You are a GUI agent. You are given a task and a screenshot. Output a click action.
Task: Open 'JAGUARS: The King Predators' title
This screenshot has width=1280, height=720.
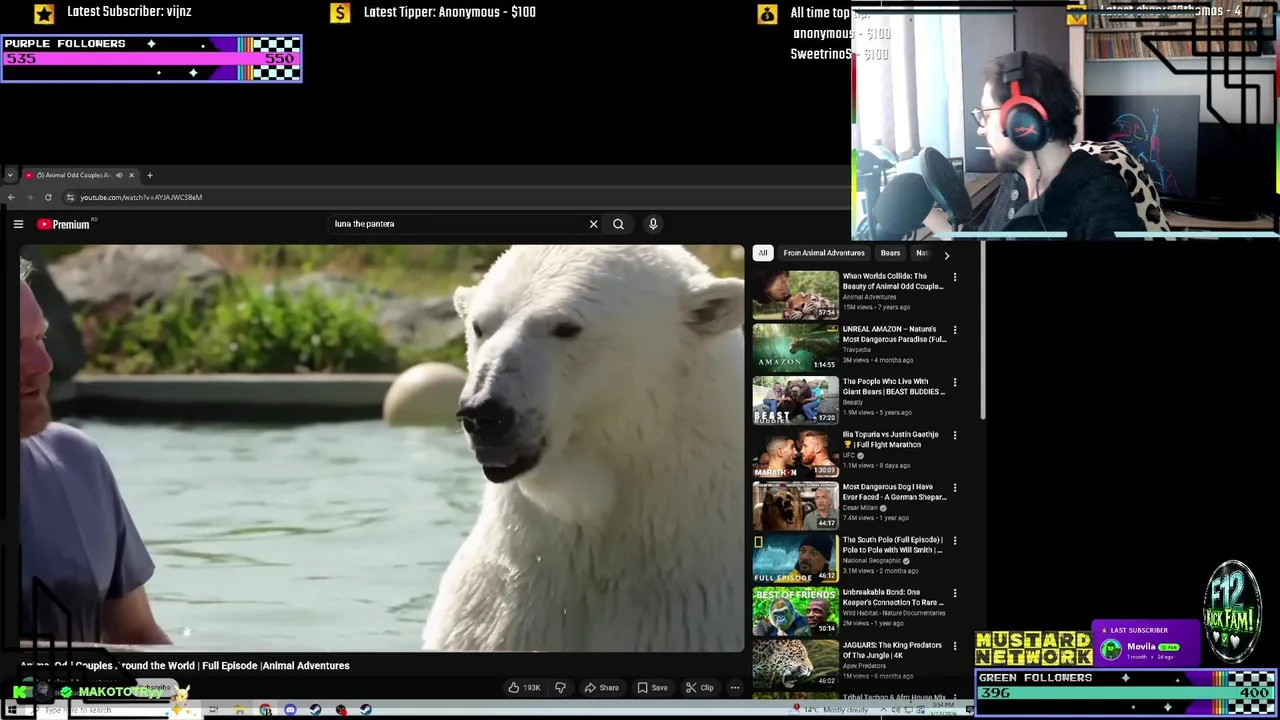[890, 650]
